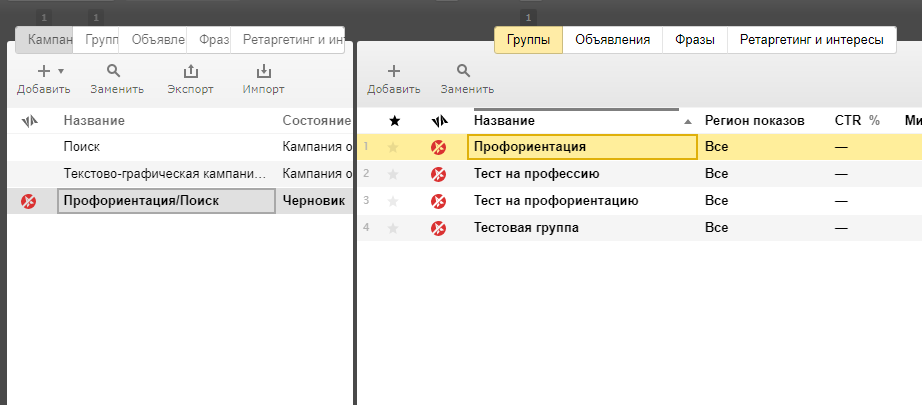Viewport: 922px width, 405px height.
Task: Click the Добавить plus icon in campaigns panel
Action: (44, 72)
